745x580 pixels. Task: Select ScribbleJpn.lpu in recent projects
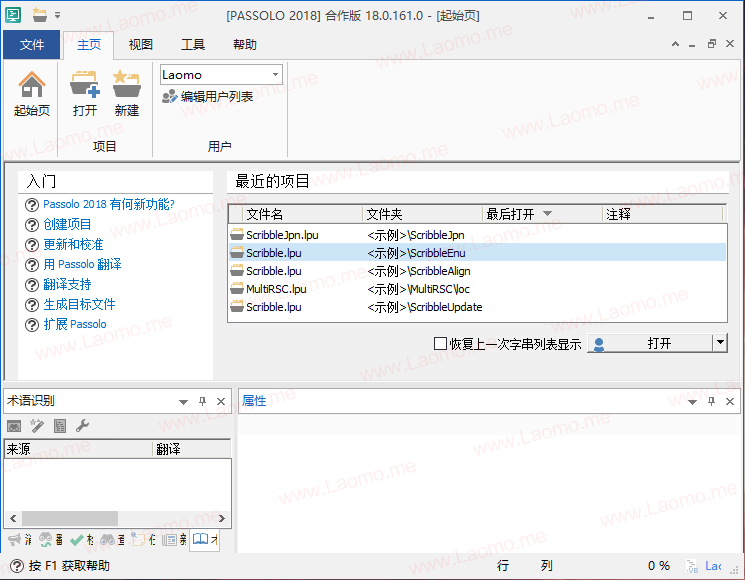478,235
